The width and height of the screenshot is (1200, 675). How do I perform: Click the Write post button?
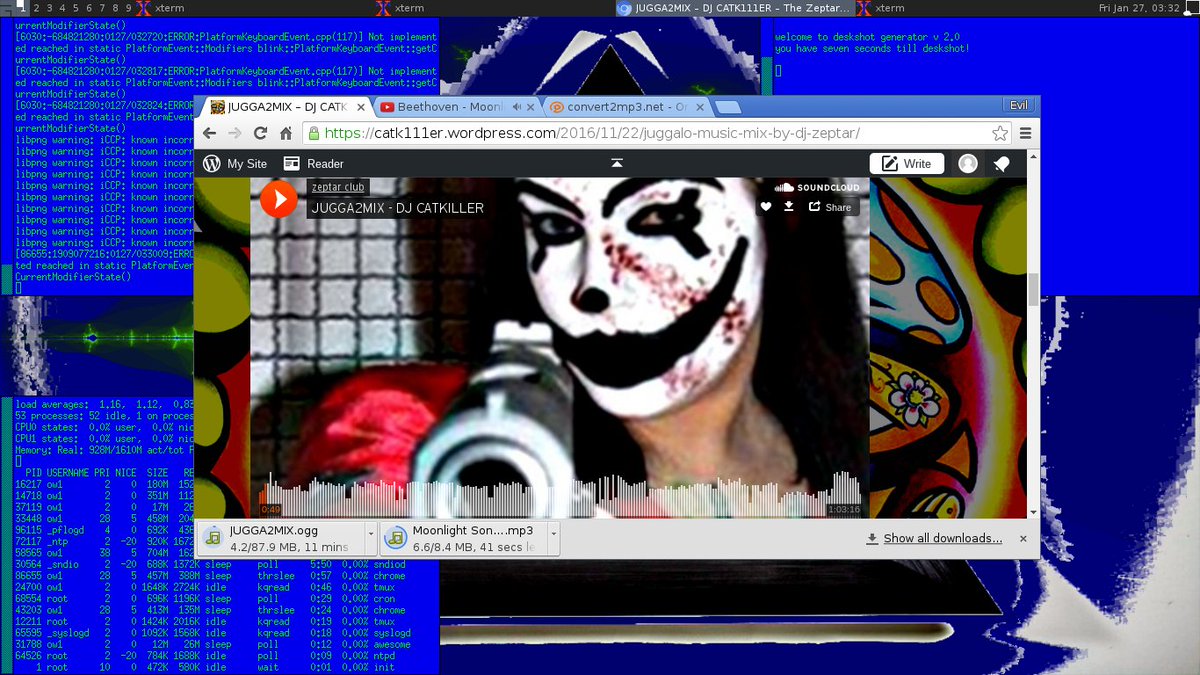tap(906, 164)
